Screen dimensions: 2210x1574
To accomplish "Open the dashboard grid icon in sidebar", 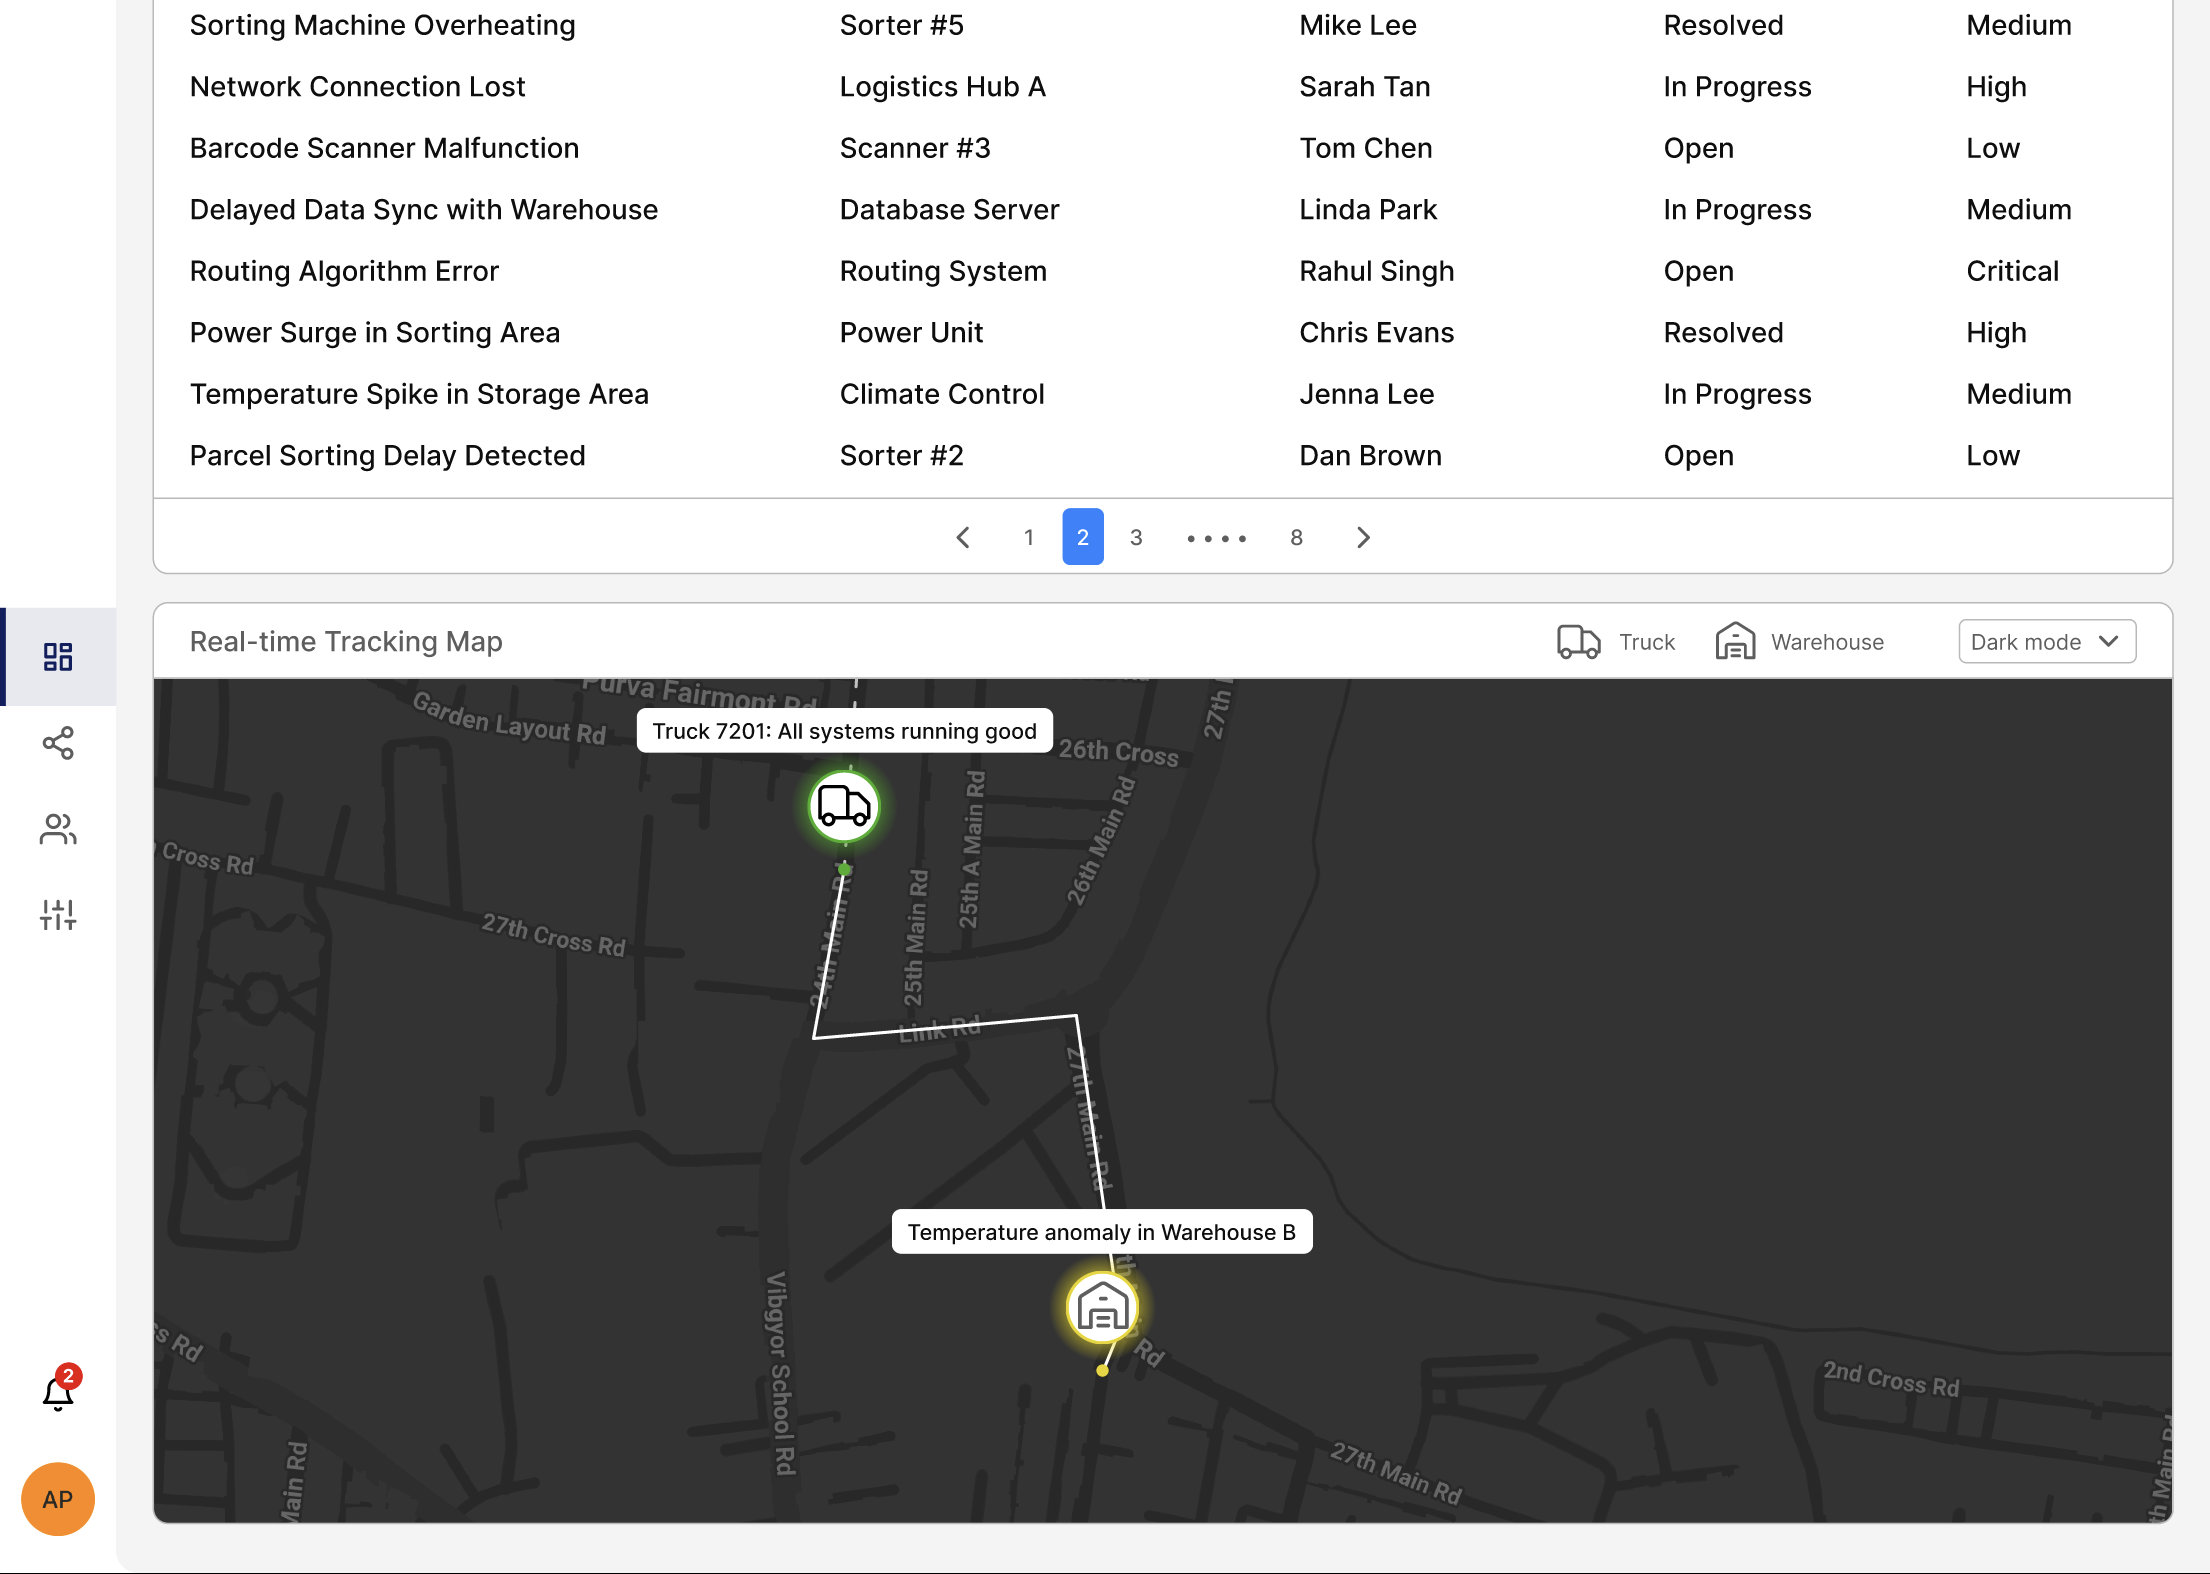I will (x=58, y=657).
